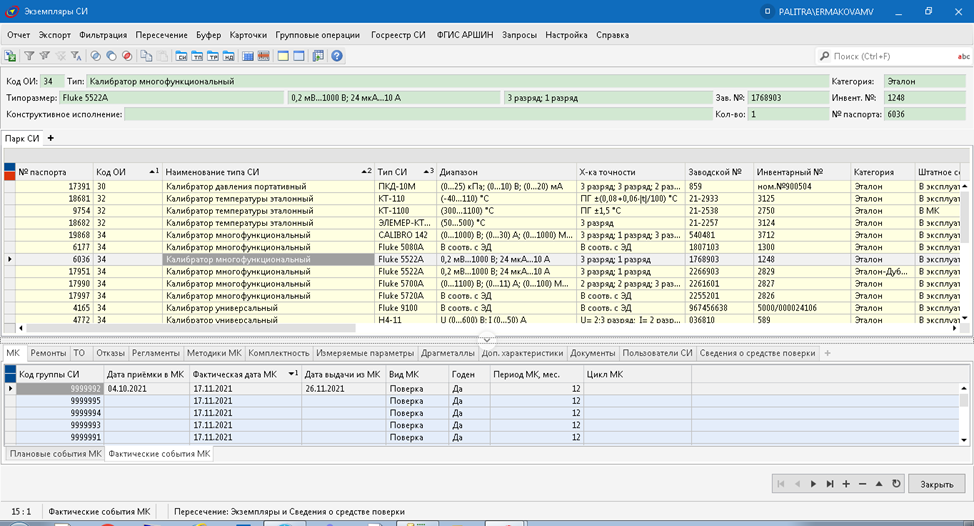Click the table icon with green arrow
The image size is (974, 526).
[x=318, y=56]
